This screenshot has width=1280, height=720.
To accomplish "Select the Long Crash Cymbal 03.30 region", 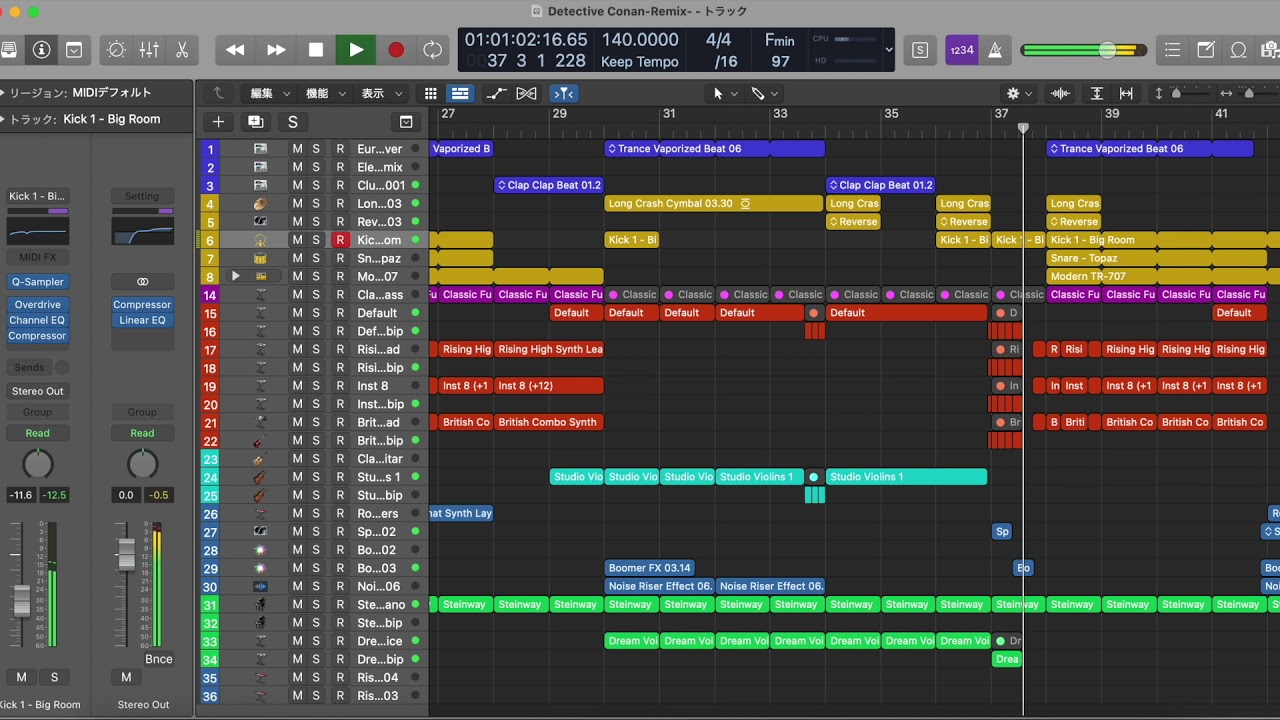I will [x=714, y=203].
